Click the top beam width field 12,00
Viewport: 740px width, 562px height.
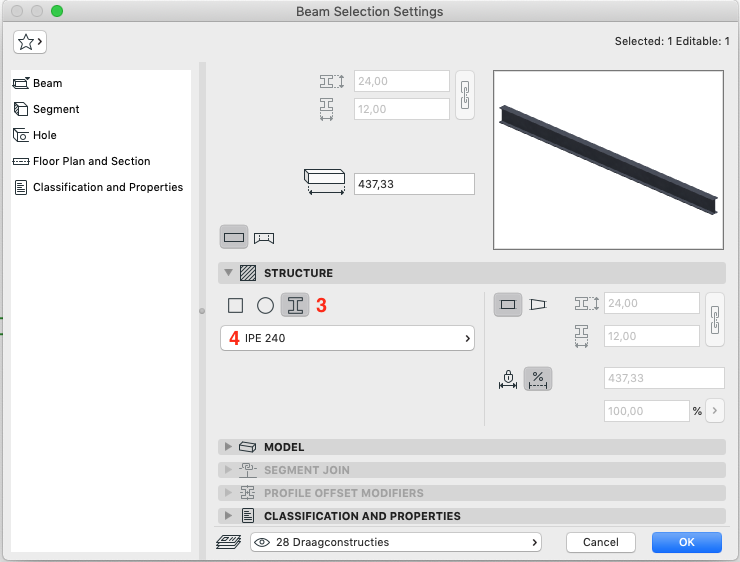coord(402,109)
